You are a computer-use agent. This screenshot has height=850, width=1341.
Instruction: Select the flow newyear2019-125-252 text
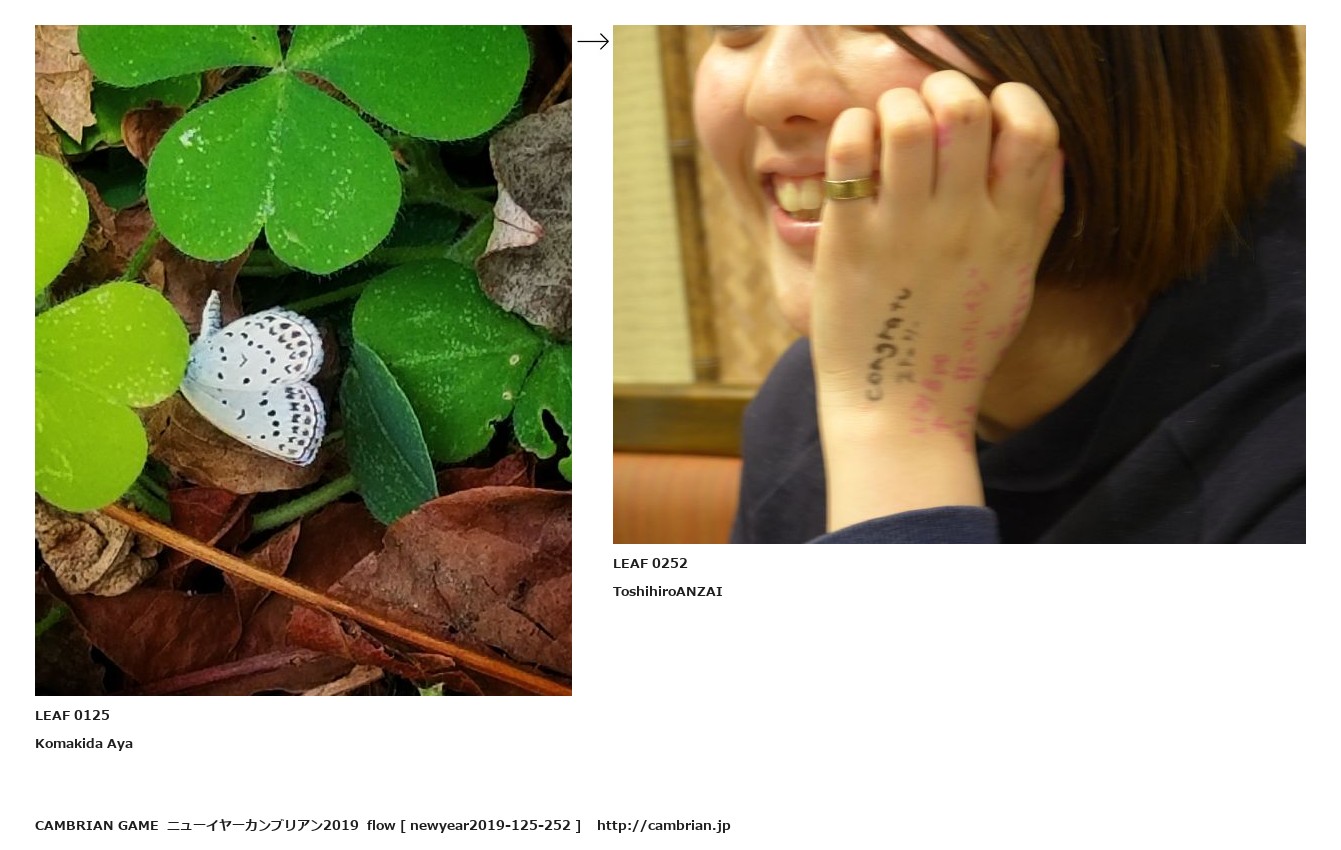[x=474, y=825]
